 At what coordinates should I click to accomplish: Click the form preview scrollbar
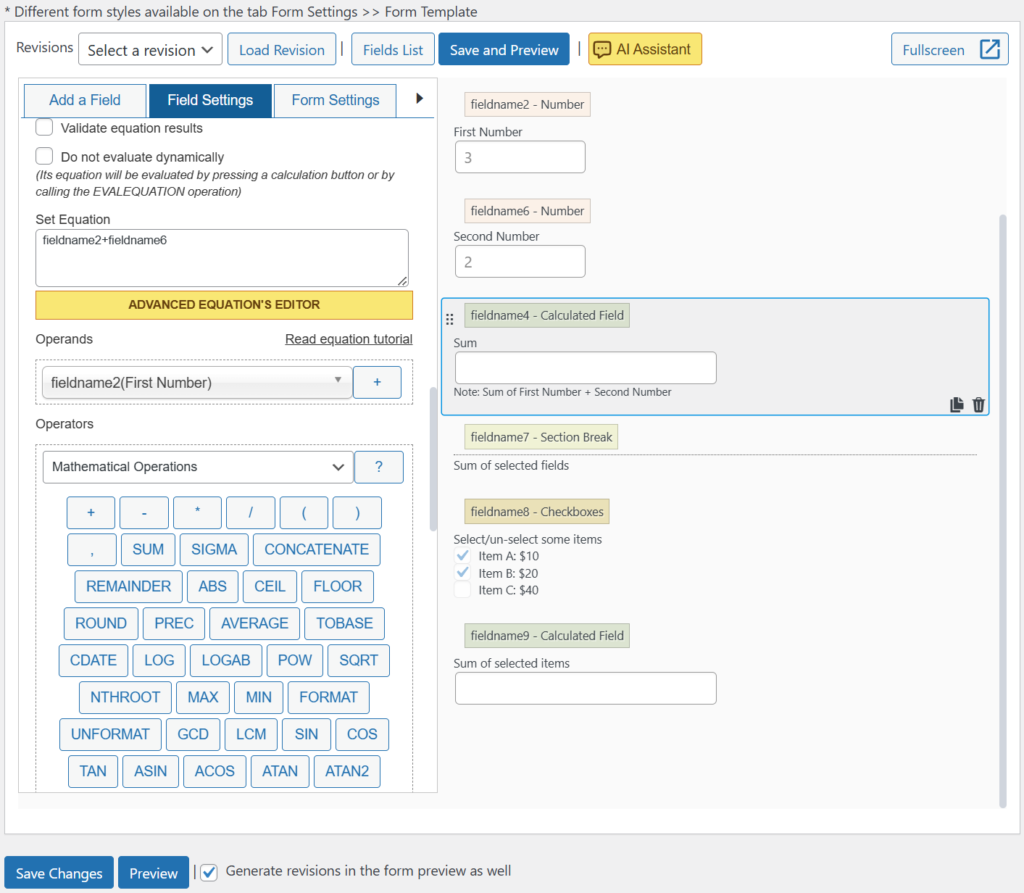[x=1003, y=511]
